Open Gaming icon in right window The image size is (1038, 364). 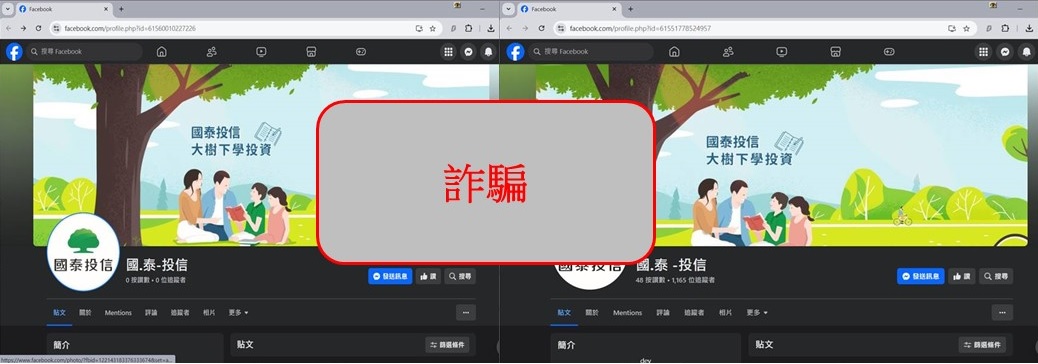[889, 52]
